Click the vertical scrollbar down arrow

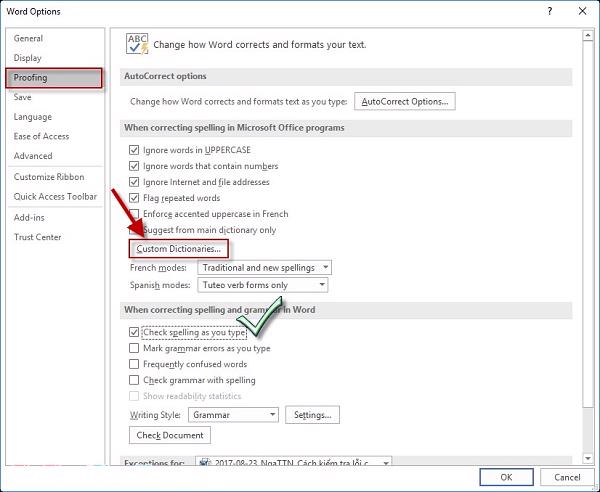pos(587,457)
